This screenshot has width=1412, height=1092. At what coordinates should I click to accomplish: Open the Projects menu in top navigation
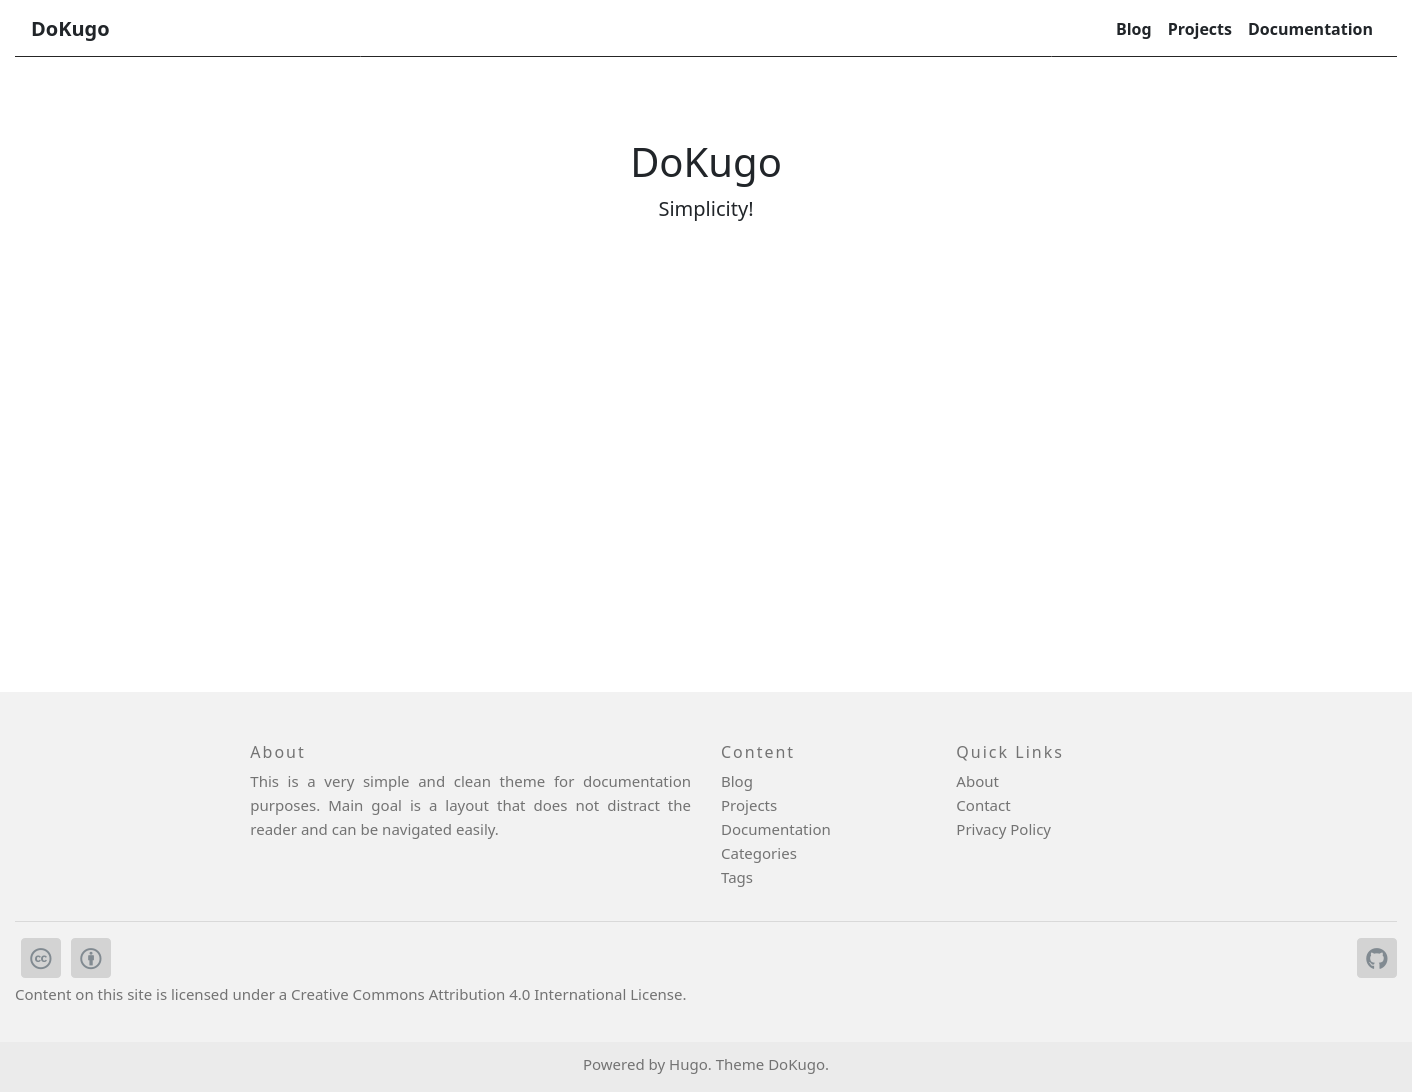coord(1199,29)
